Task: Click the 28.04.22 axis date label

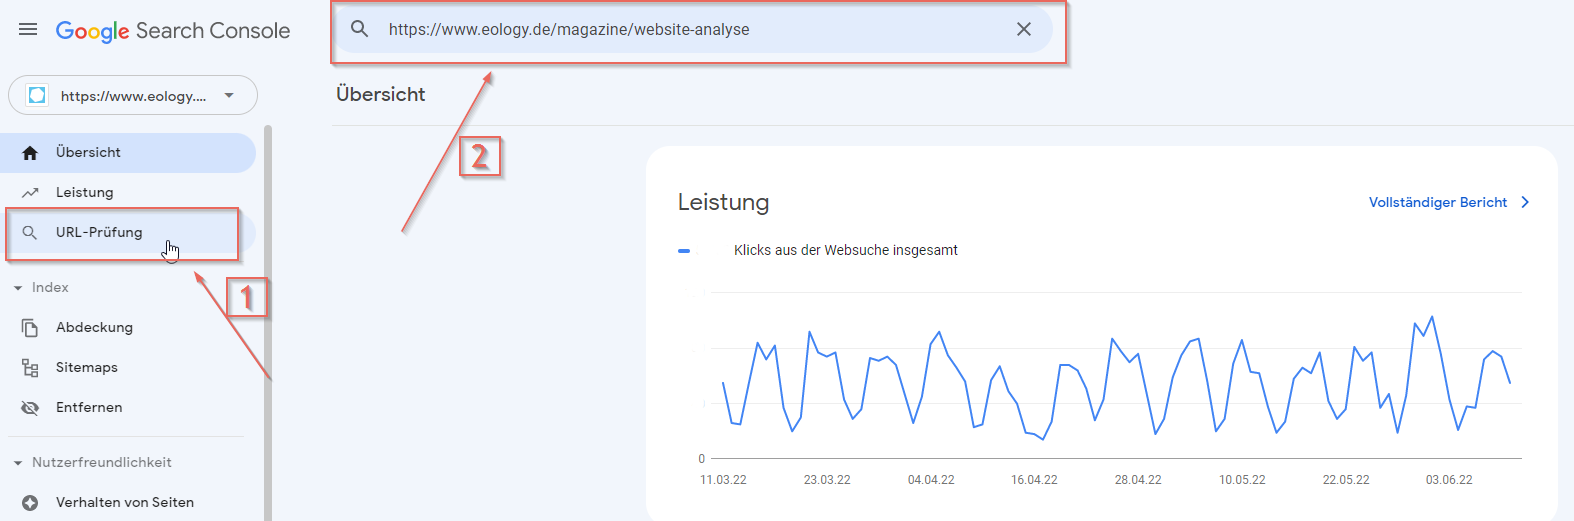Action: [1138, 480]
